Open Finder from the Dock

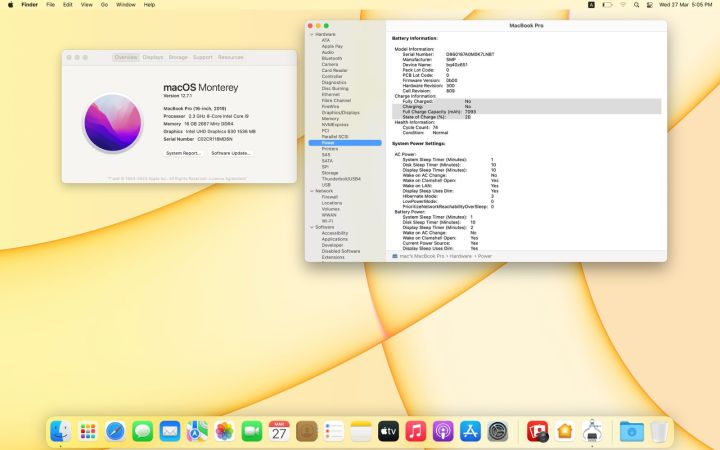61,431
